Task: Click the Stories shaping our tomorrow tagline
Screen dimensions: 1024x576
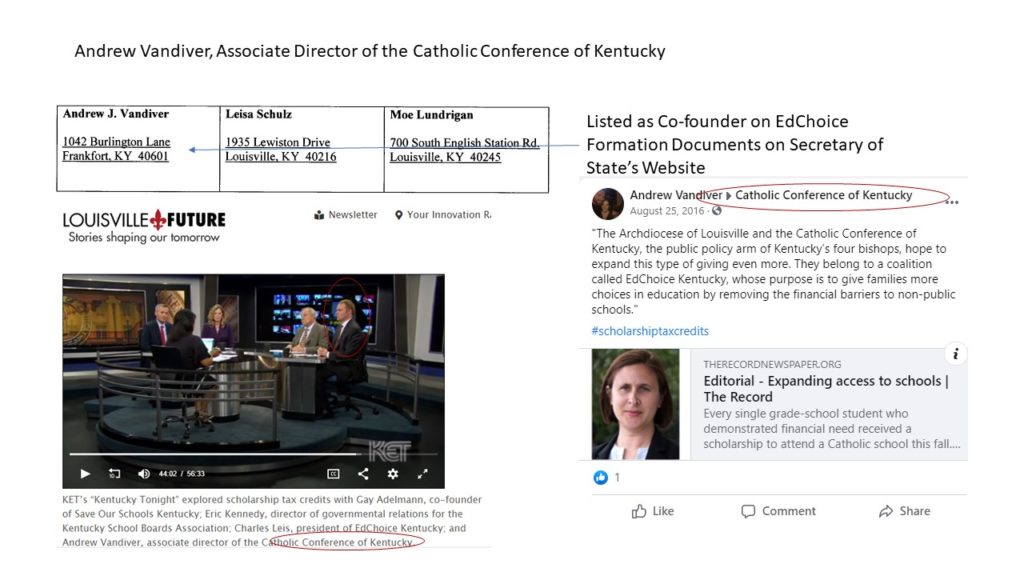Action: click(144, 238)
